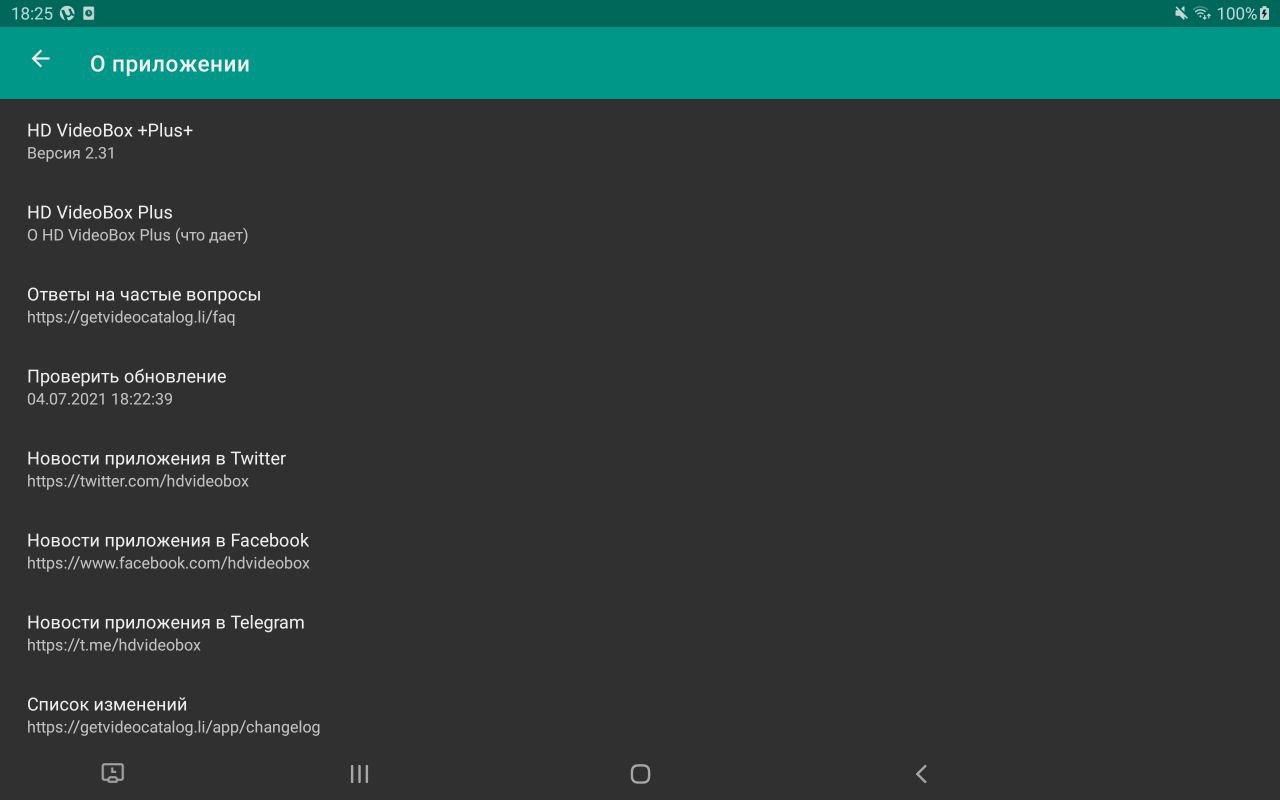Tap the clock showing 18:25
This screenshot has height=800, width=1280.
31,13
